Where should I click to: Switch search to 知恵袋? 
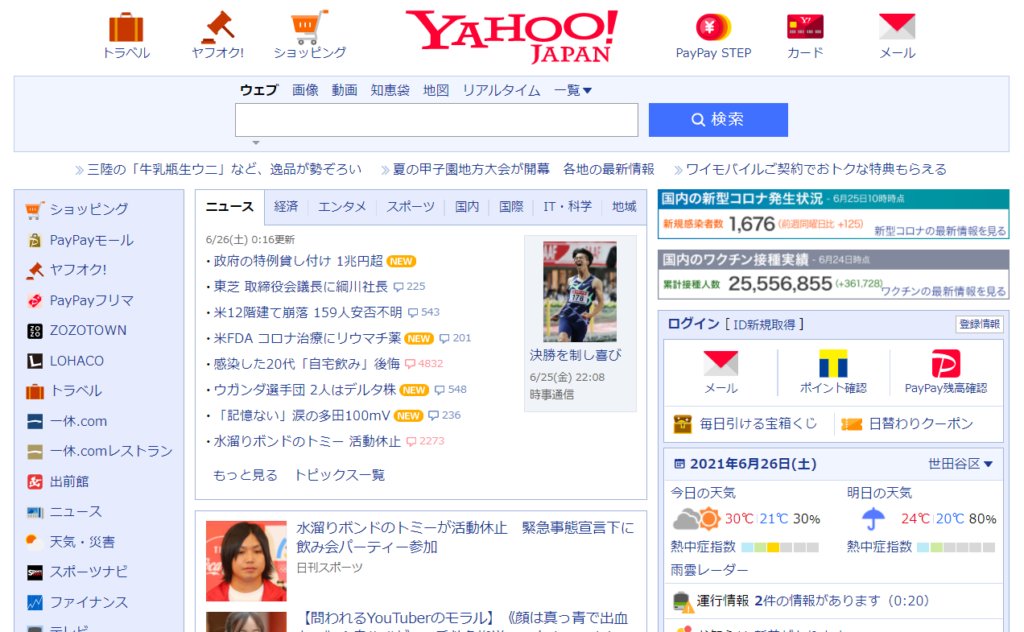(x=390, y=90)
